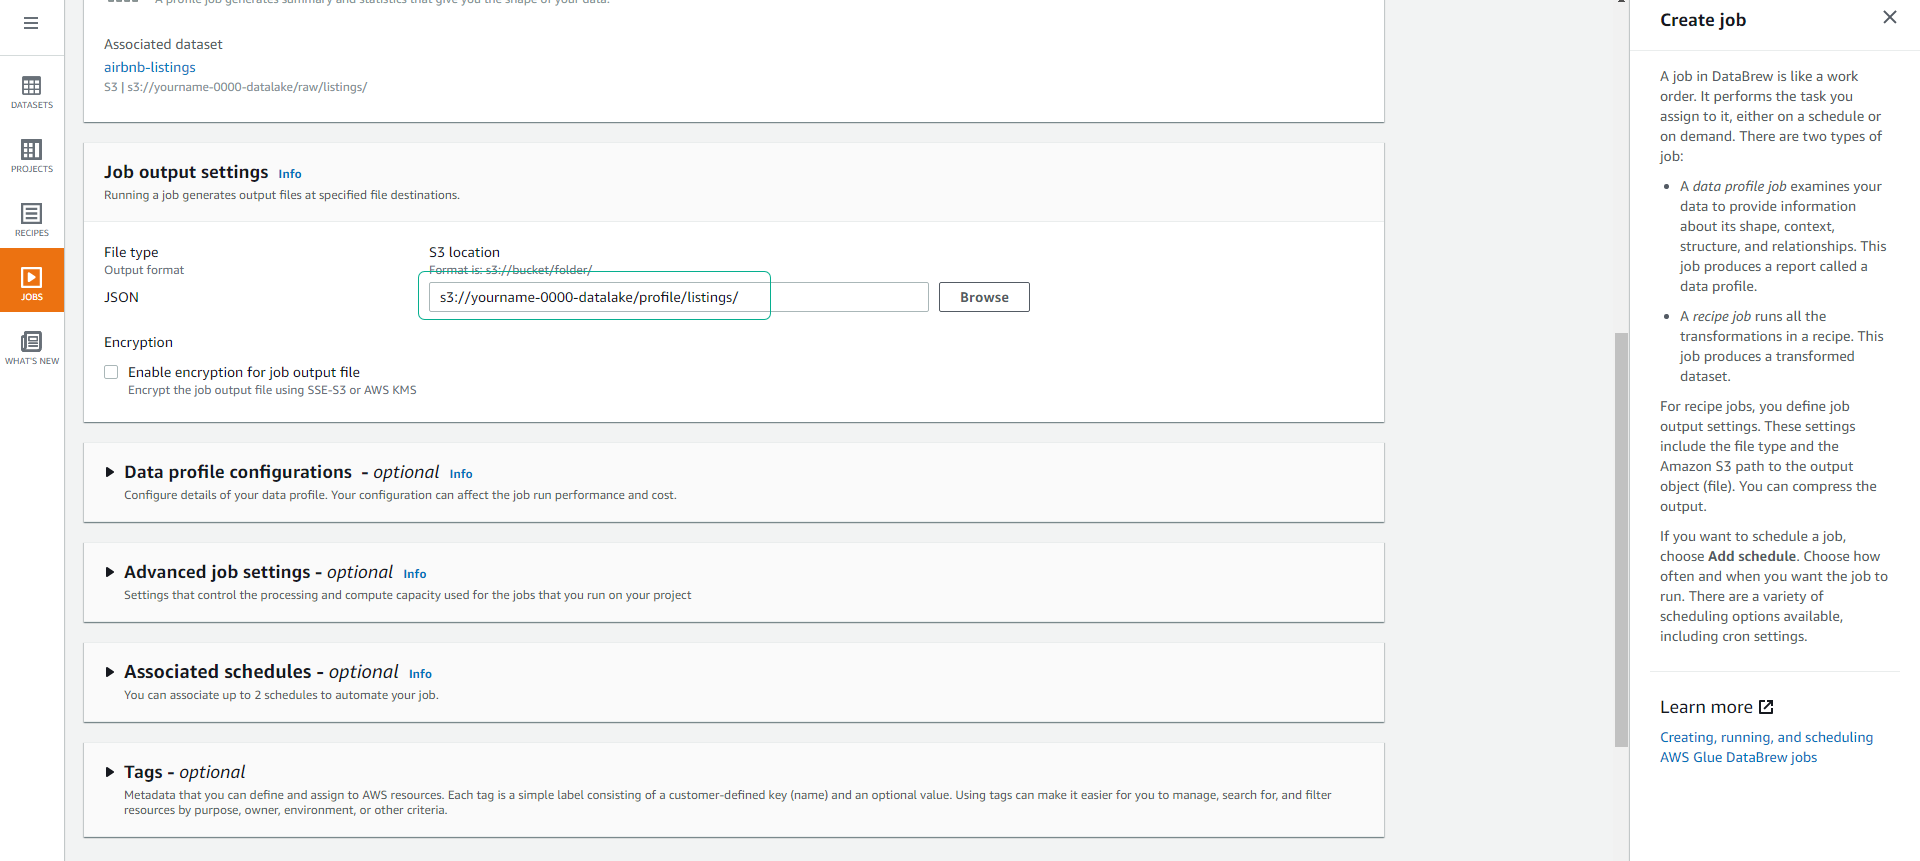This screenshot has width=1920, height=861.
Task: Click the Learn more external link icon
Action: click(1766, 707)
